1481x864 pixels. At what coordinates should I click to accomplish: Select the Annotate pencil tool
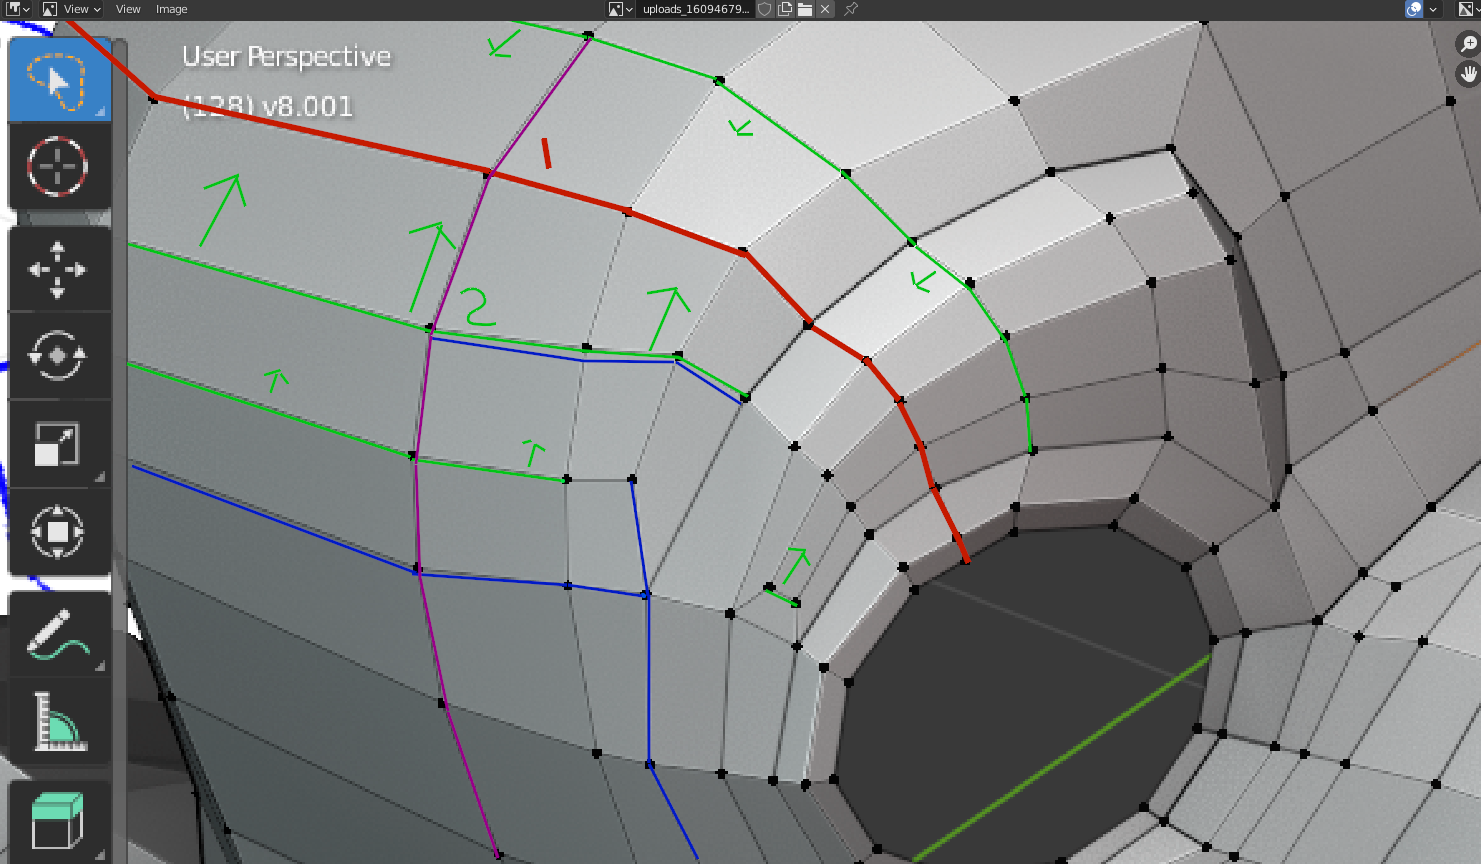(x=59, y=633)
